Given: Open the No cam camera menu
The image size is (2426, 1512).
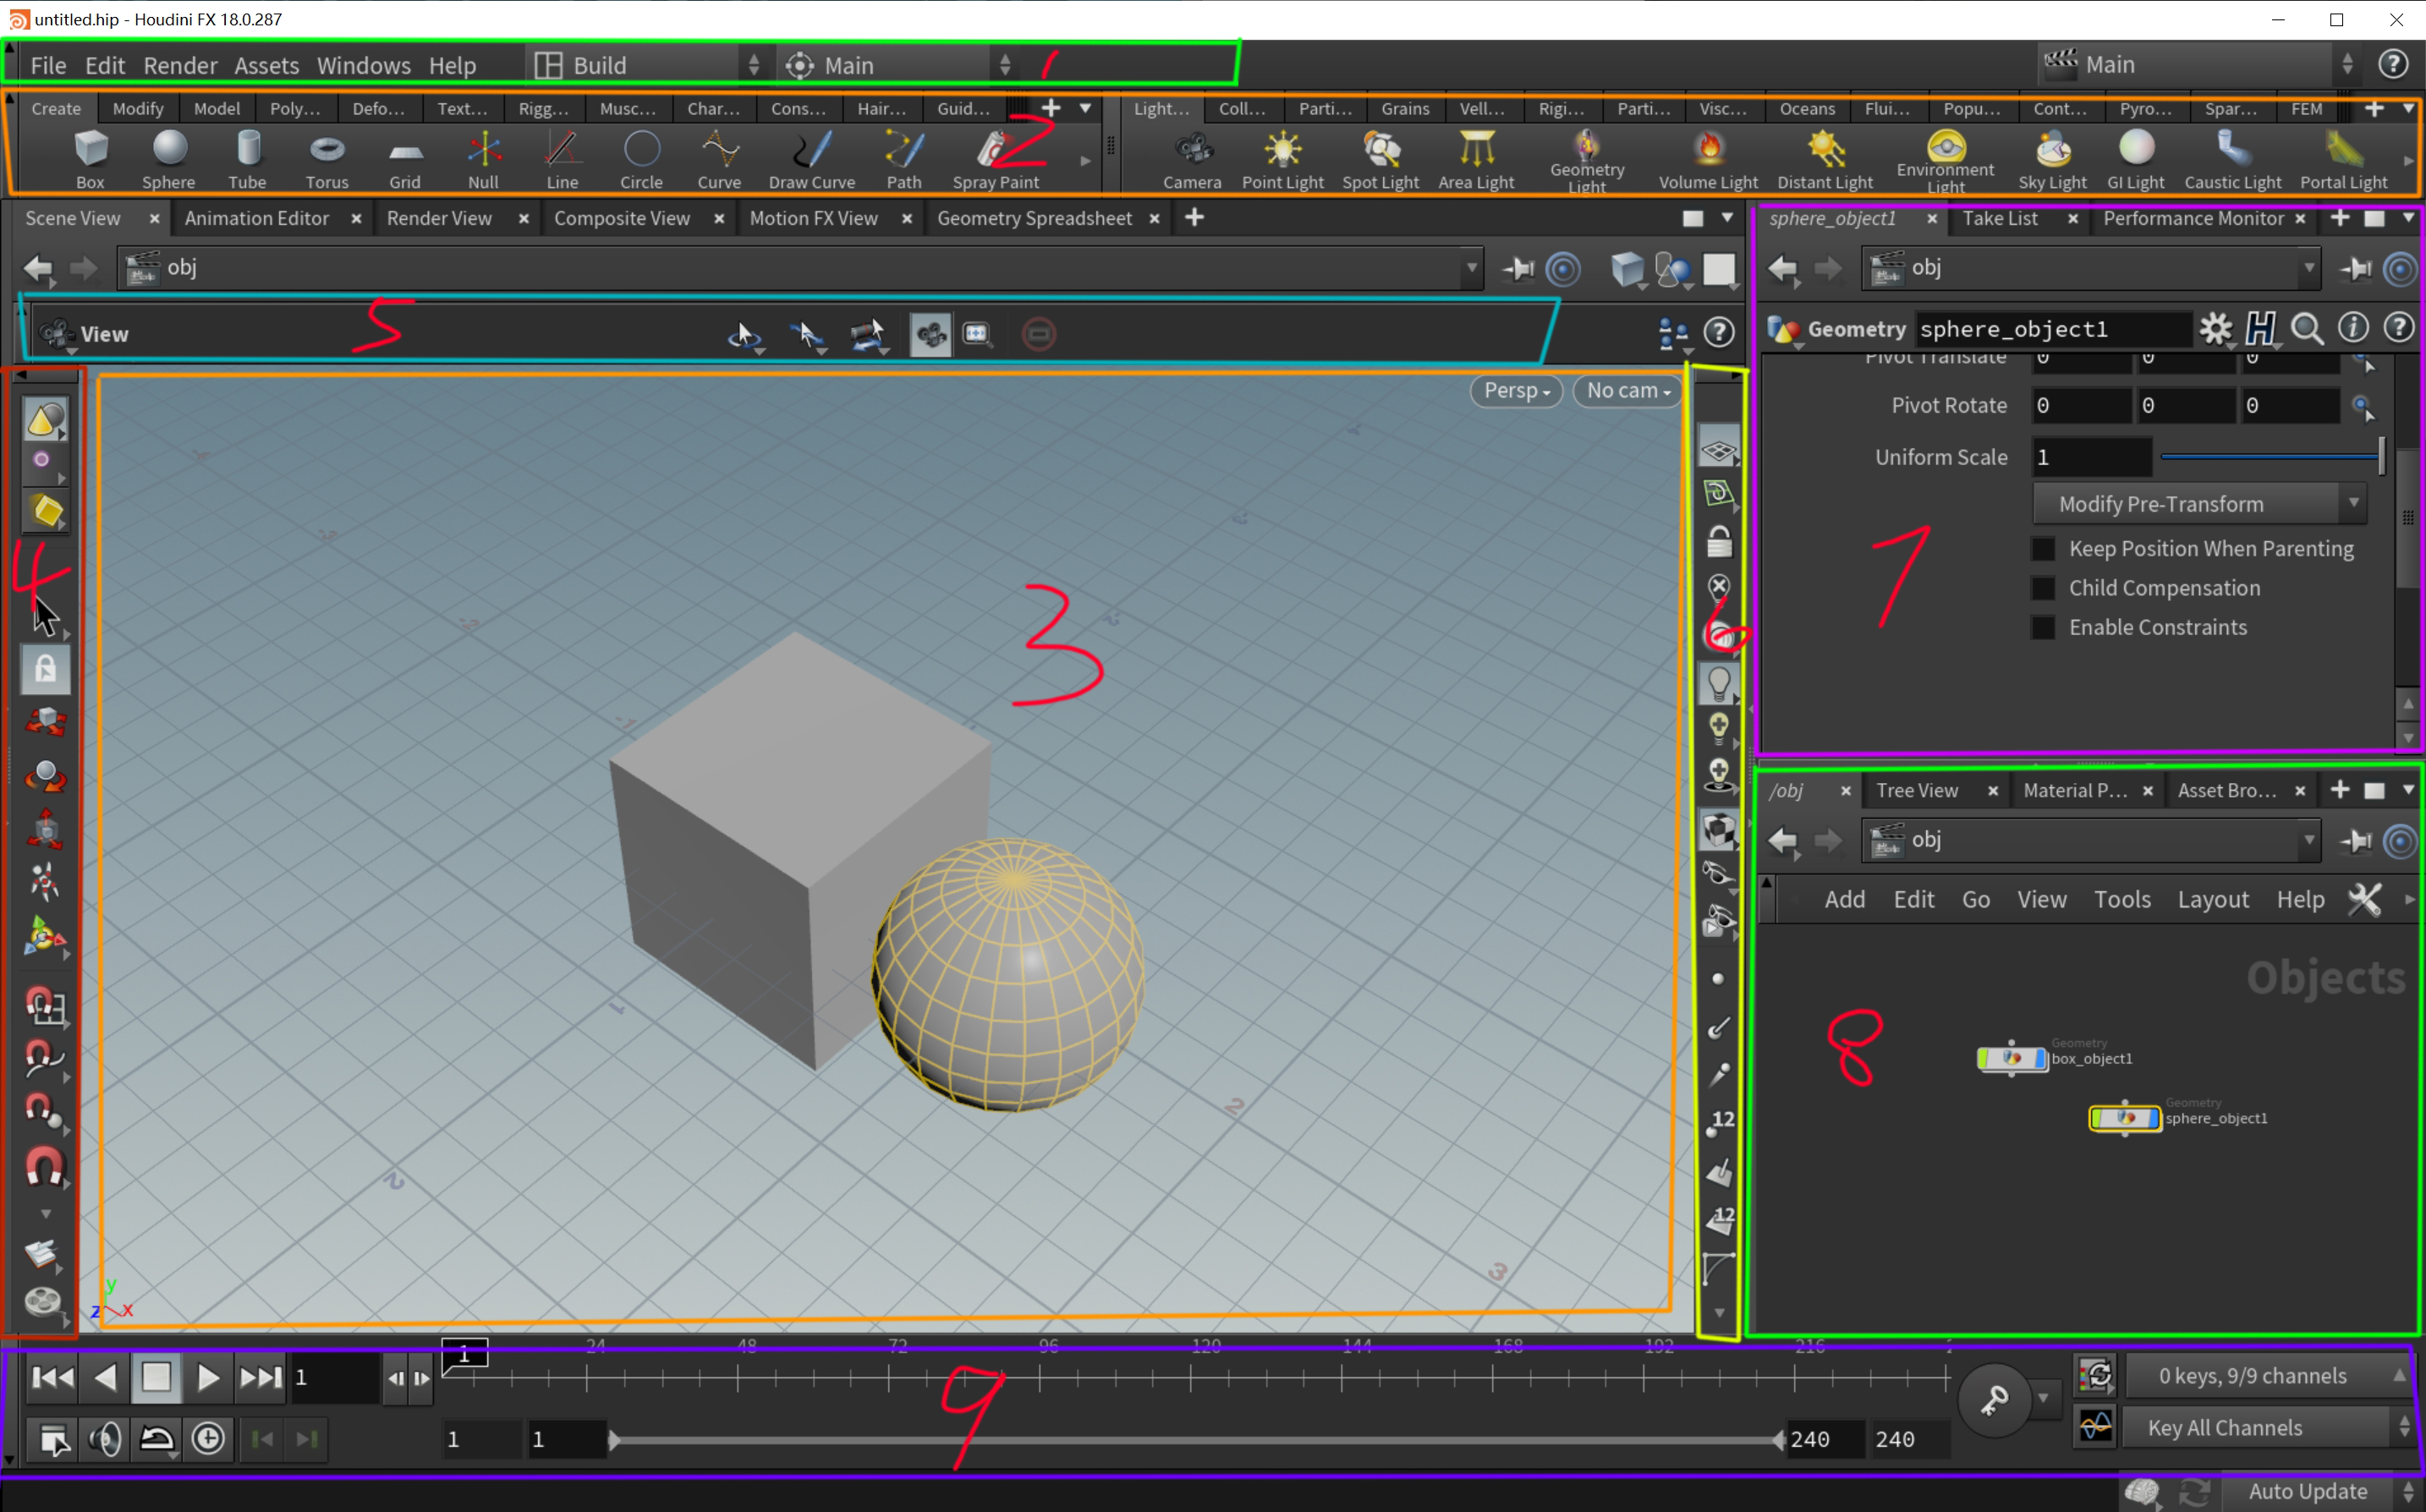Looking at the screenshot, I should click(x=1628, y=391).
